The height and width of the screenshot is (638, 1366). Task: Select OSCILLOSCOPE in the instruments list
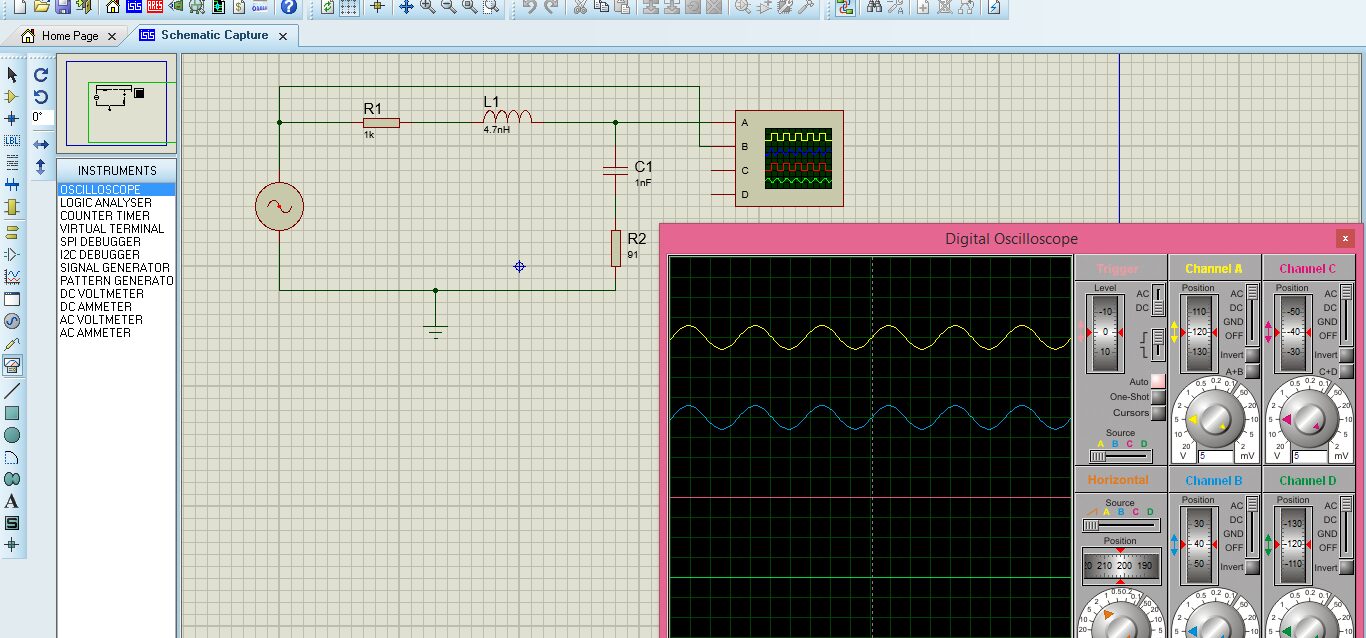(116, 190)
